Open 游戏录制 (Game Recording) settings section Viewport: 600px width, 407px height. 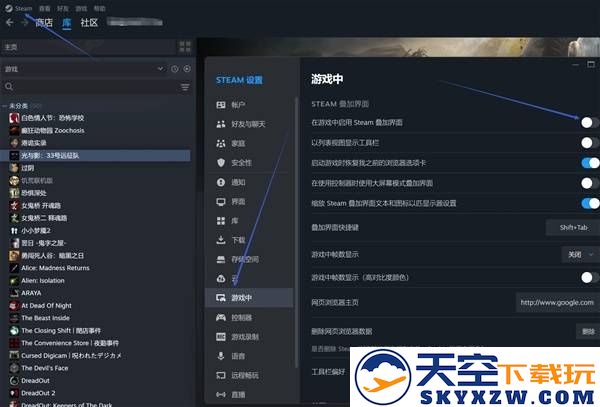(249, 337)
